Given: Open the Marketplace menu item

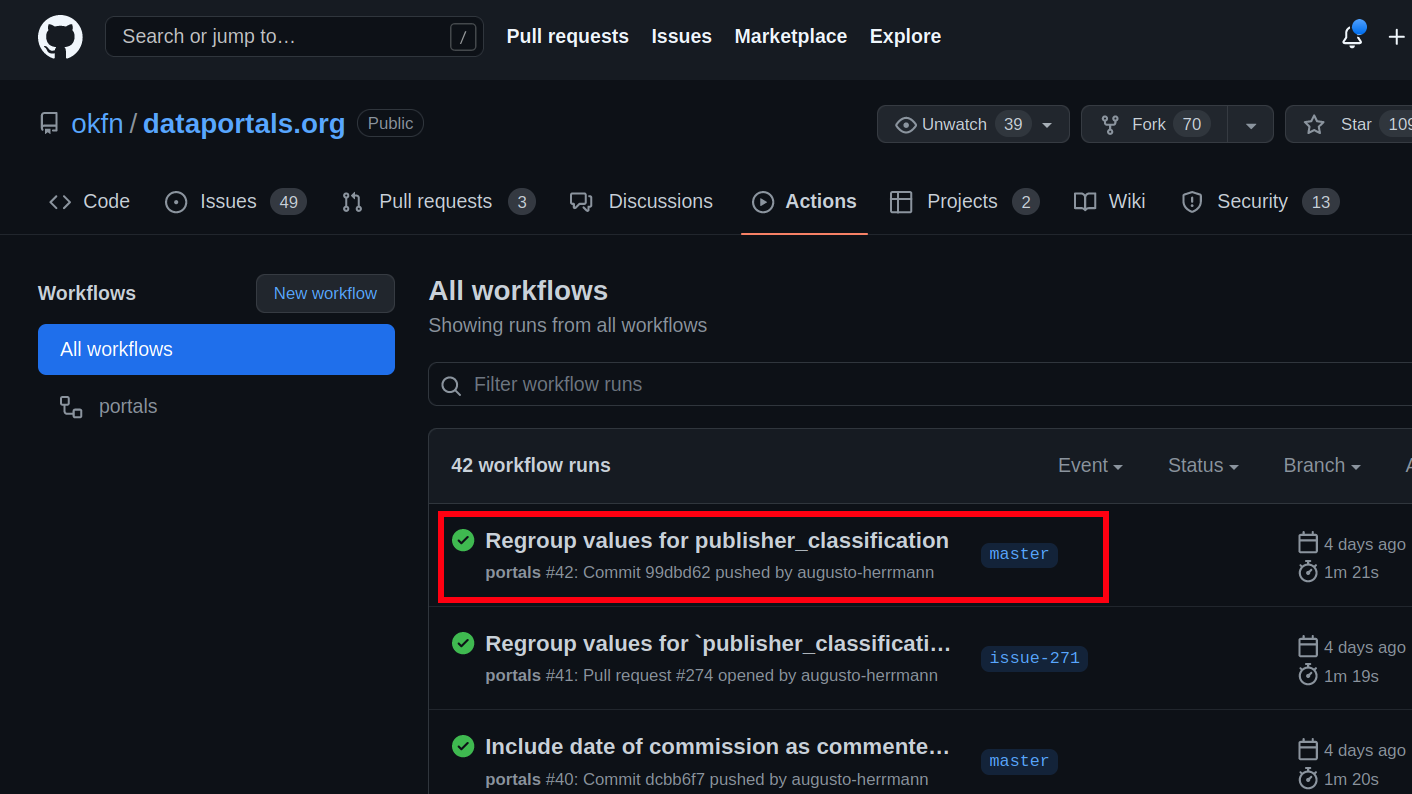Looking at the screenshot, I should [791, 36].
